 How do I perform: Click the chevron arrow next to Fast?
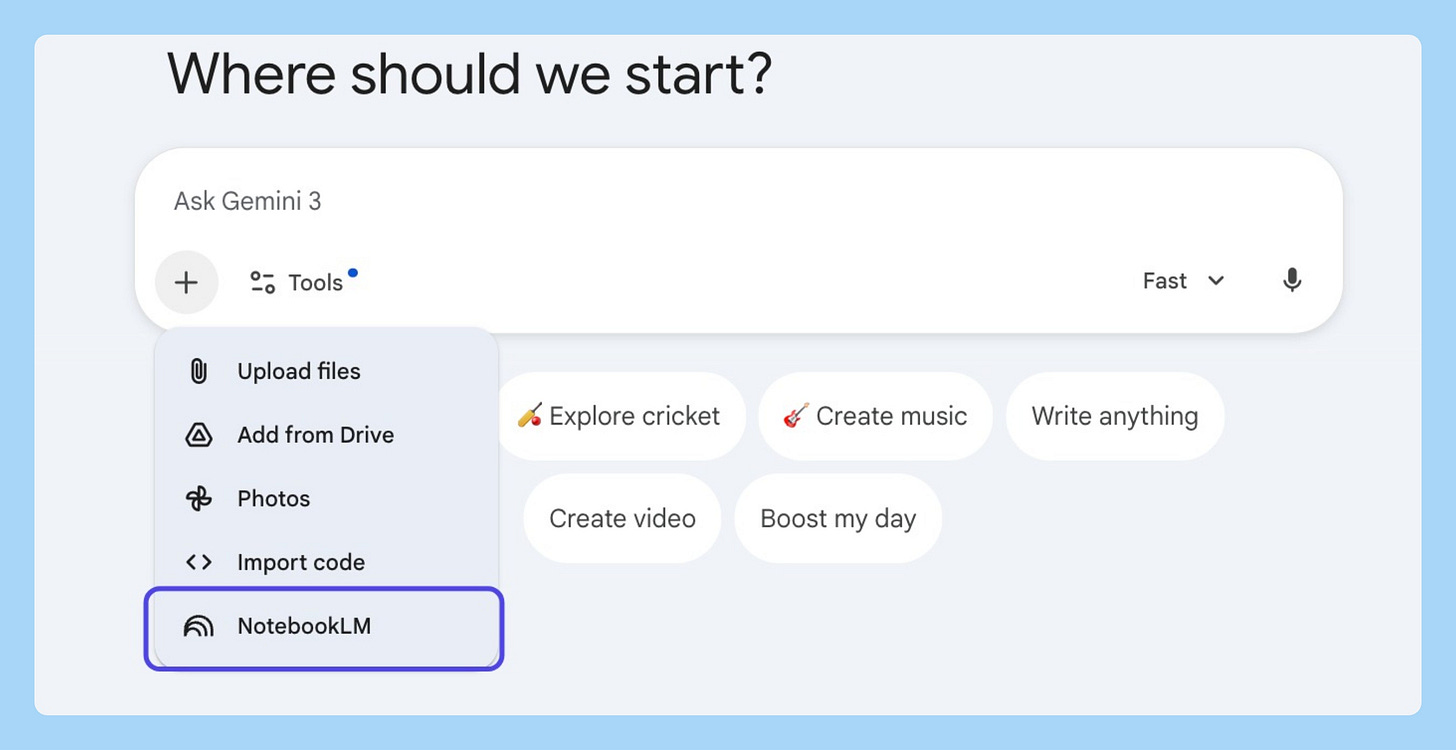point(1216,281)
